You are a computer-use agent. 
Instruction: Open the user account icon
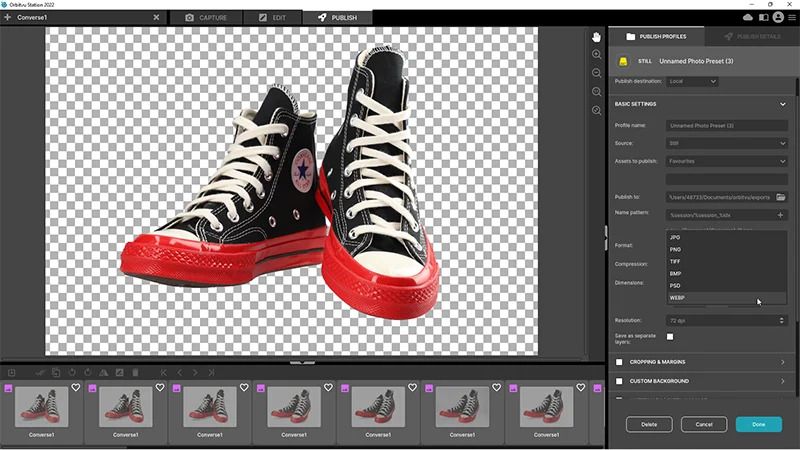point(765,17)
